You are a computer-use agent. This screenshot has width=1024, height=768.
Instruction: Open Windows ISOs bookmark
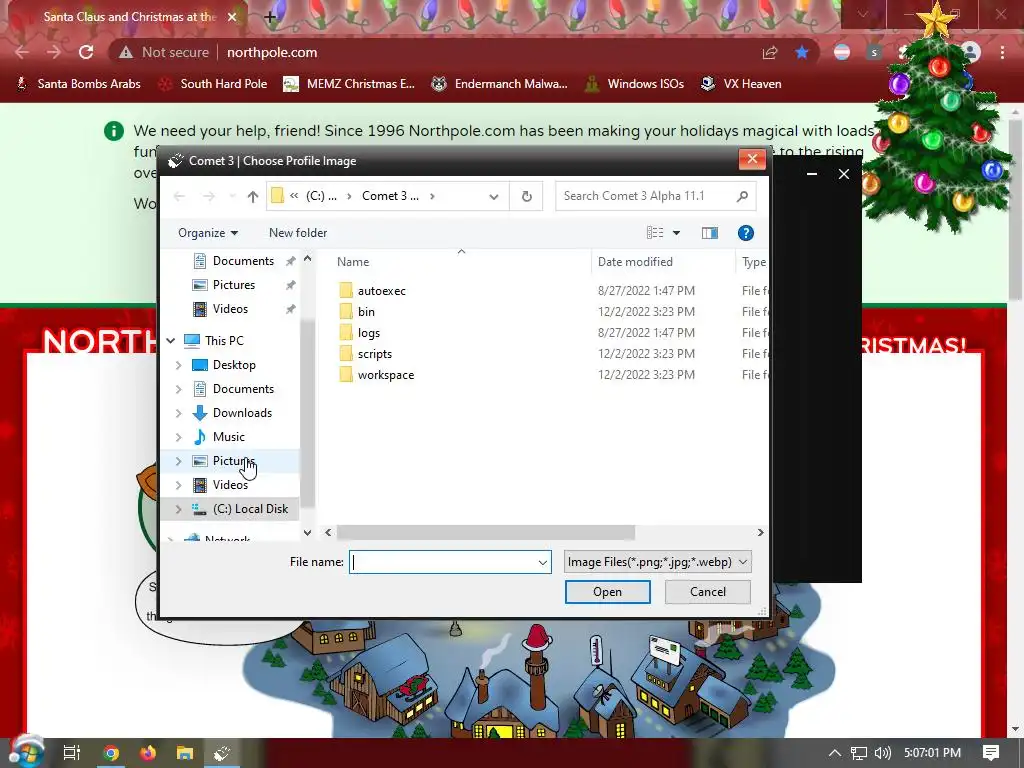click(635, 84)
